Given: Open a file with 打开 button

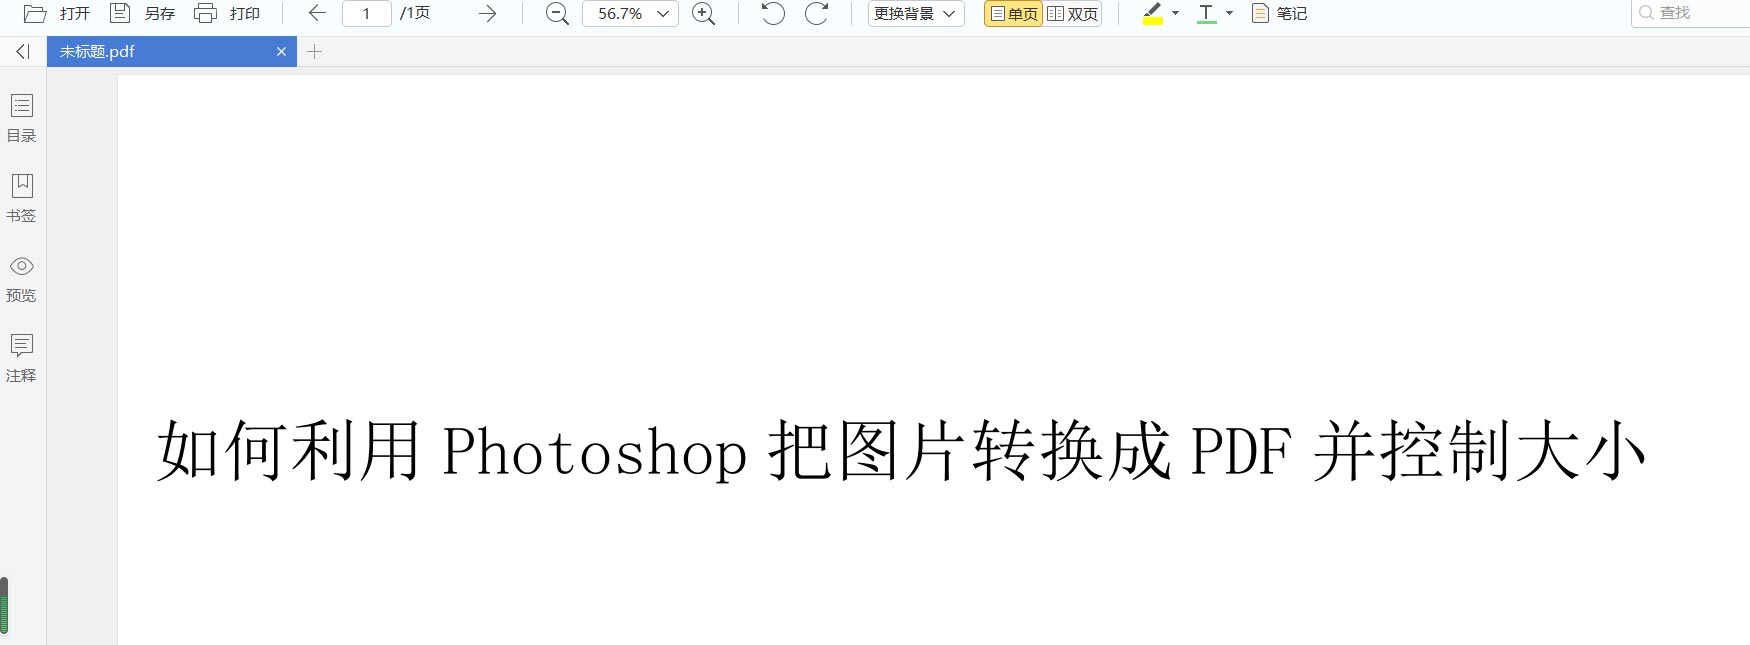Looking at the screenshot, I should (57, 13).
